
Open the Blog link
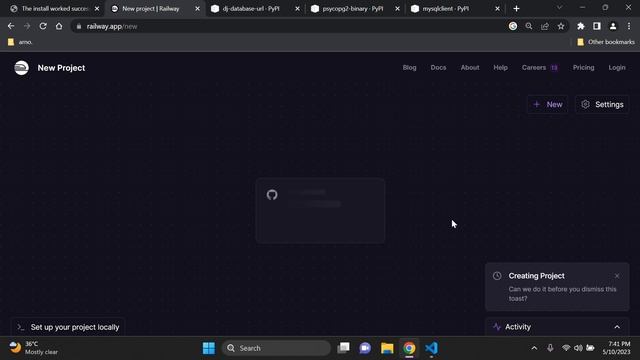(409, 68)
